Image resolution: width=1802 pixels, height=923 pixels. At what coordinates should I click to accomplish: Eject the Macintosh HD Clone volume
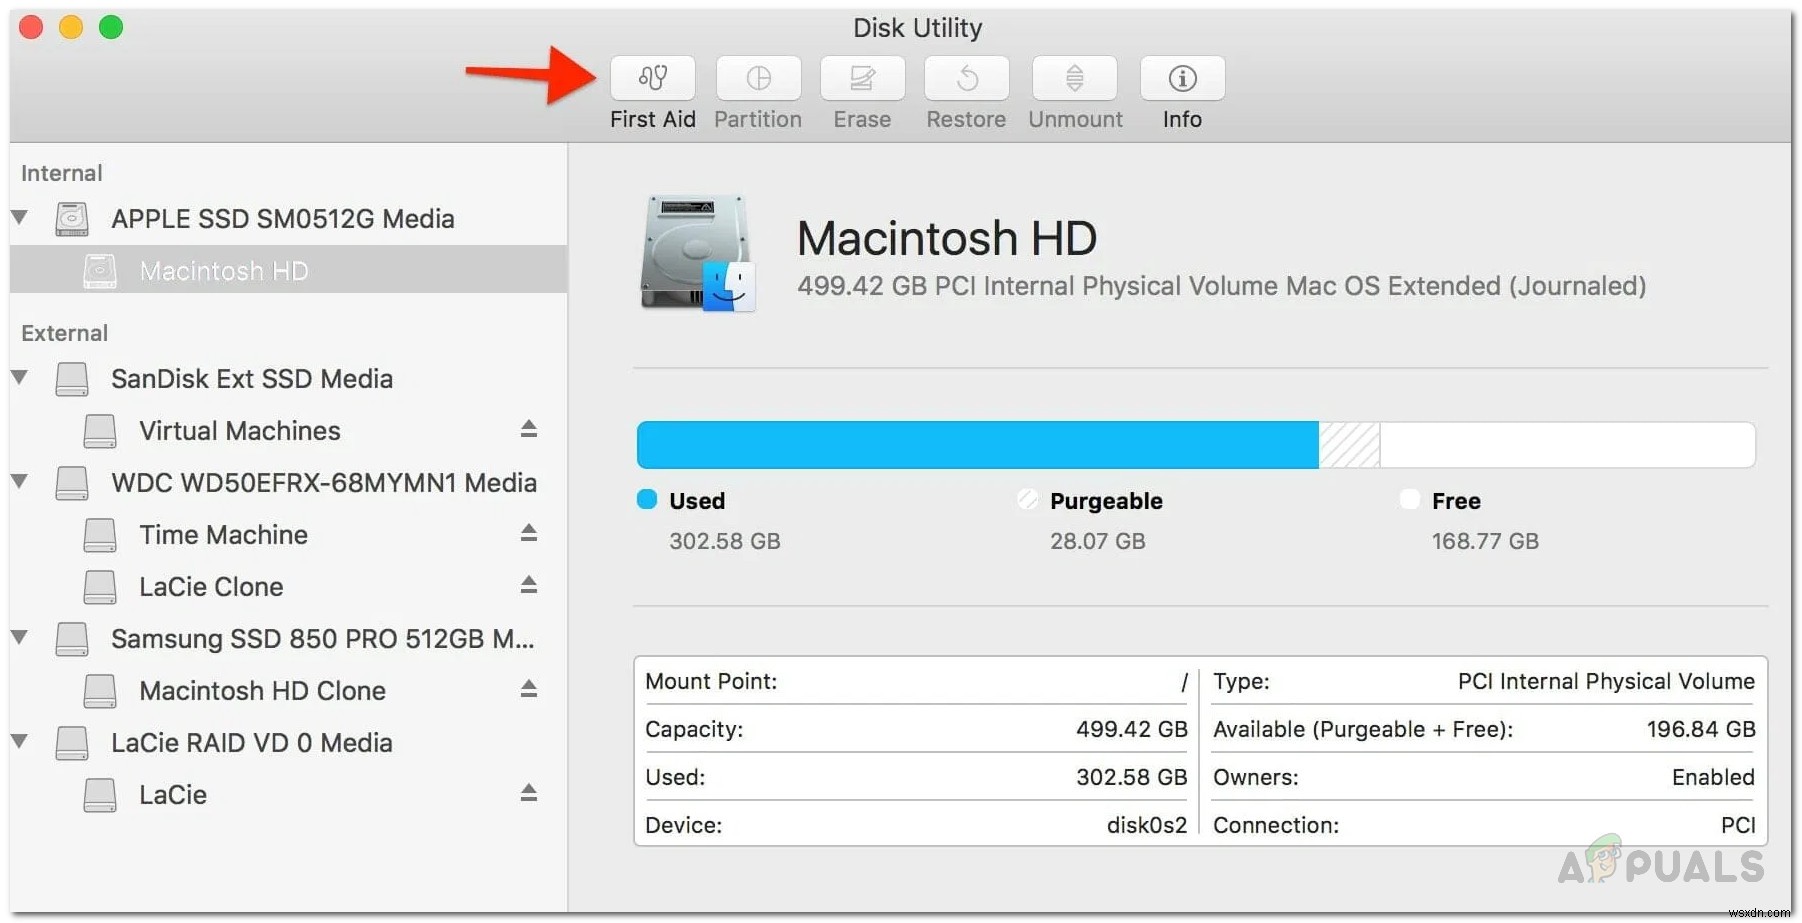pos(529,690)
